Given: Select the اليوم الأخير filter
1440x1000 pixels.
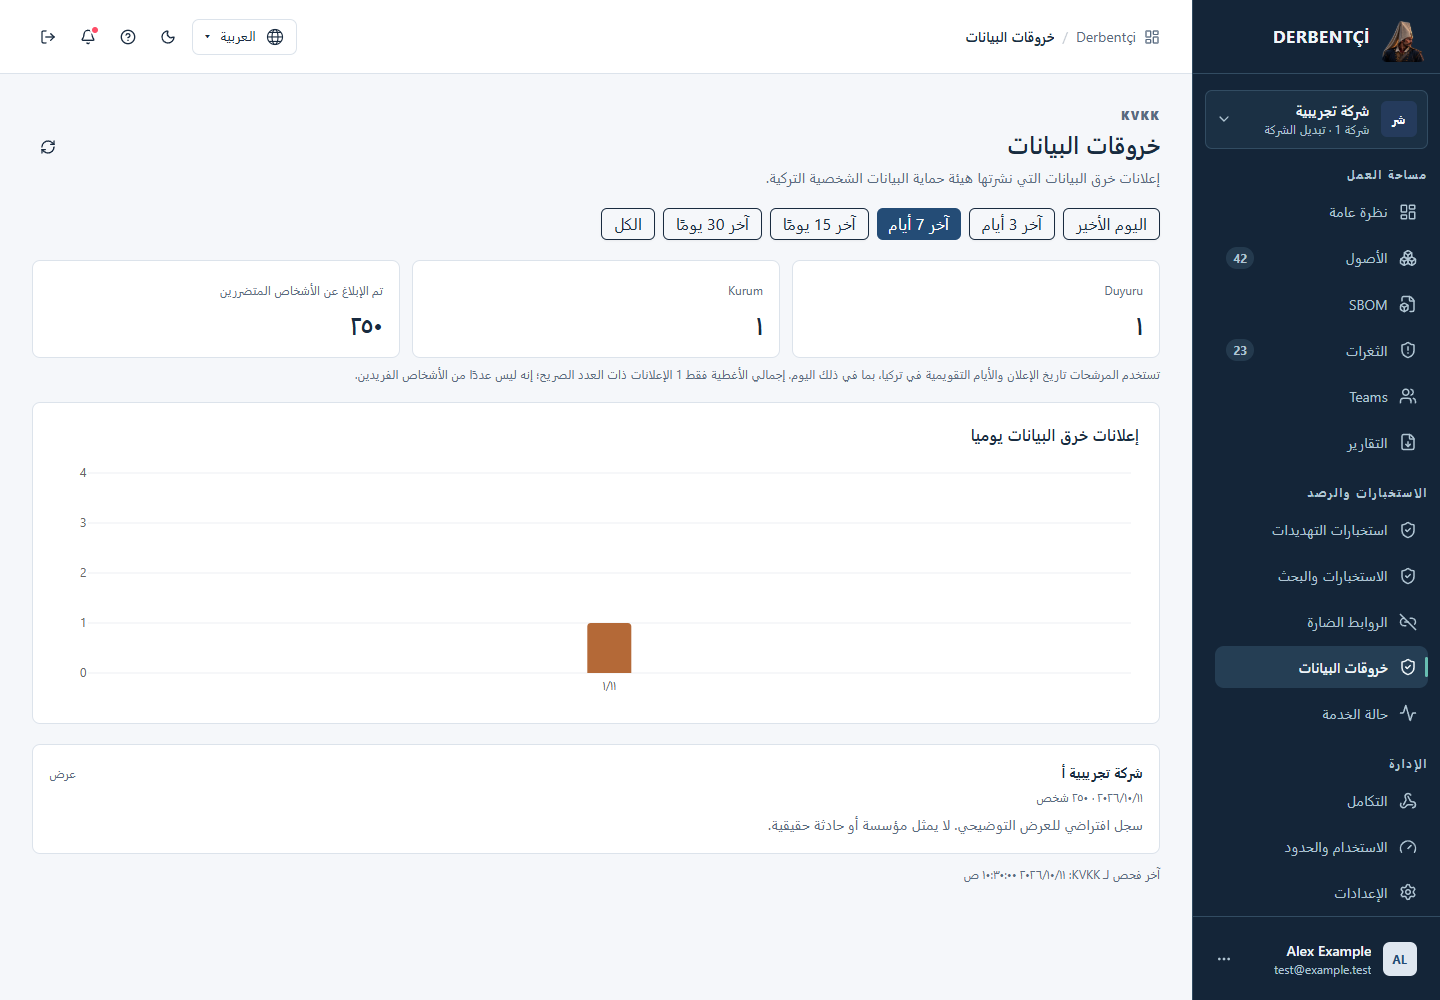Looking at the screenshot, I should 1111,224.
